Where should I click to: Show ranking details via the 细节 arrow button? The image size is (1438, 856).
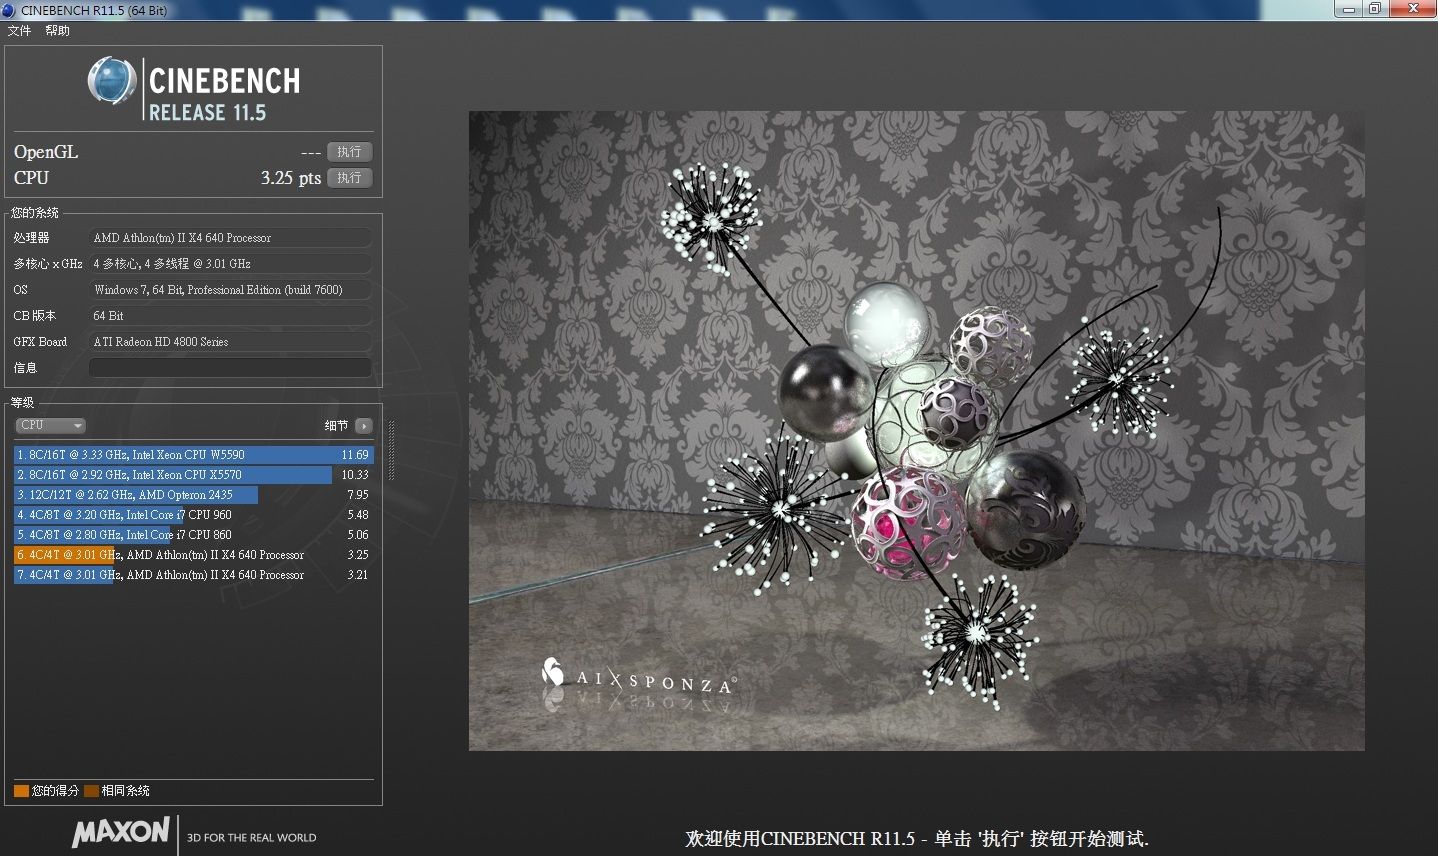pyautogui.click(x=363, y=426)
